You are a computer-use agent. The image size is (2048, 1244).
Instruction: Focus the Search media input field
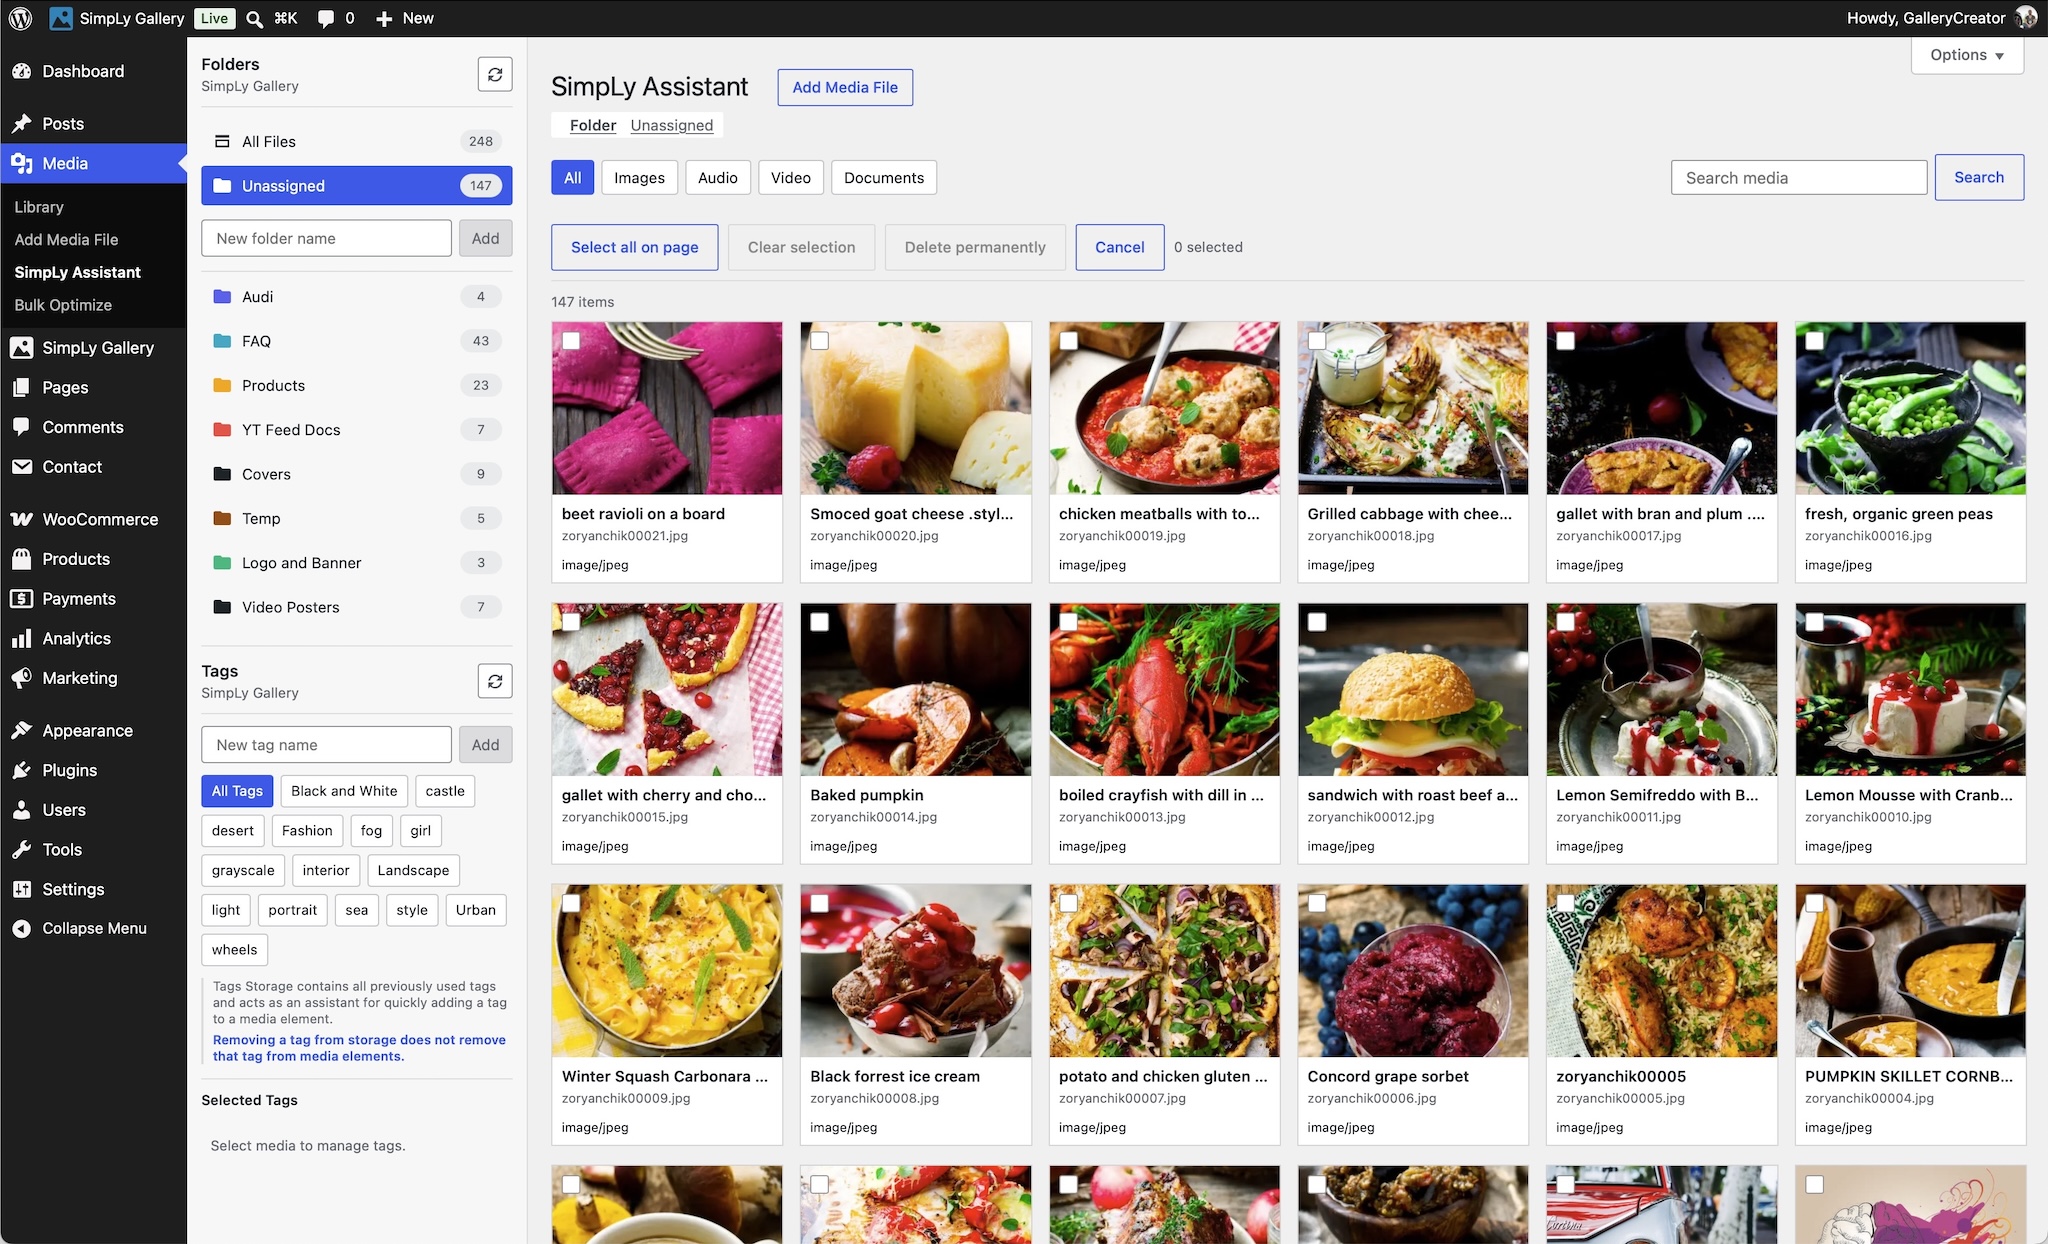coord(1798,178)
